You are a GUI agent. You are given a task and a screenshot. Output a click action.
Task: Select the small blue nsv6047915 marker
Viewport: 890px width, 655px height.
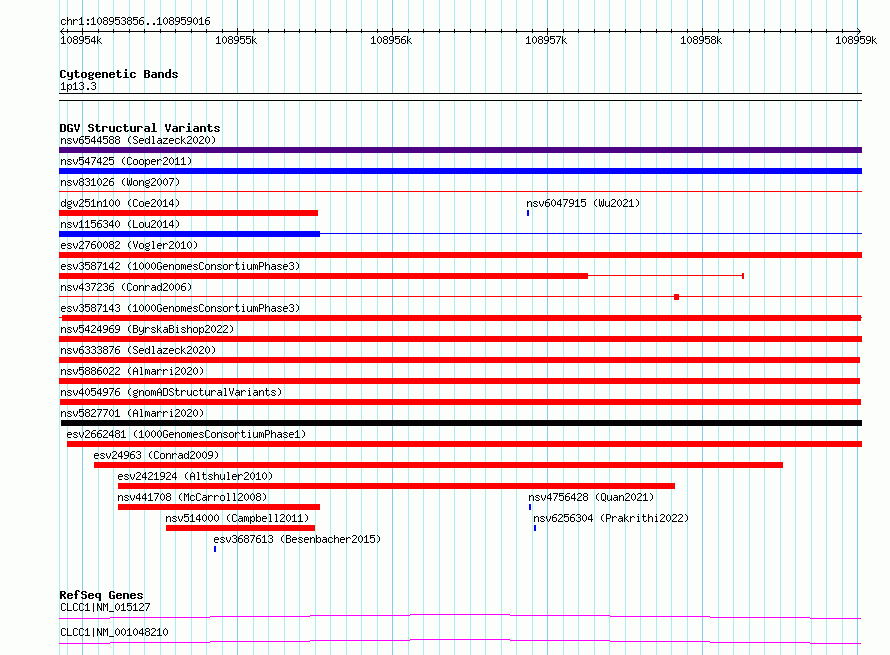click(x=528, y=213)
